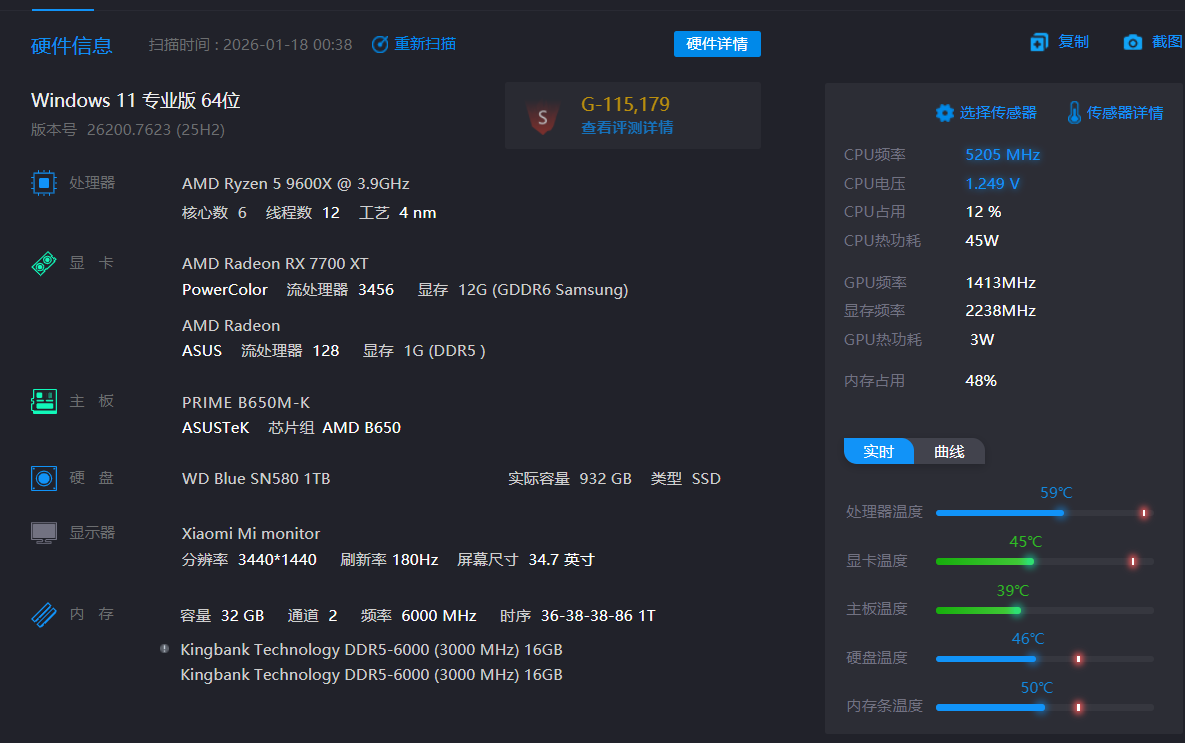
Task: Click the processor chip icon
Action: coord(44,183)
